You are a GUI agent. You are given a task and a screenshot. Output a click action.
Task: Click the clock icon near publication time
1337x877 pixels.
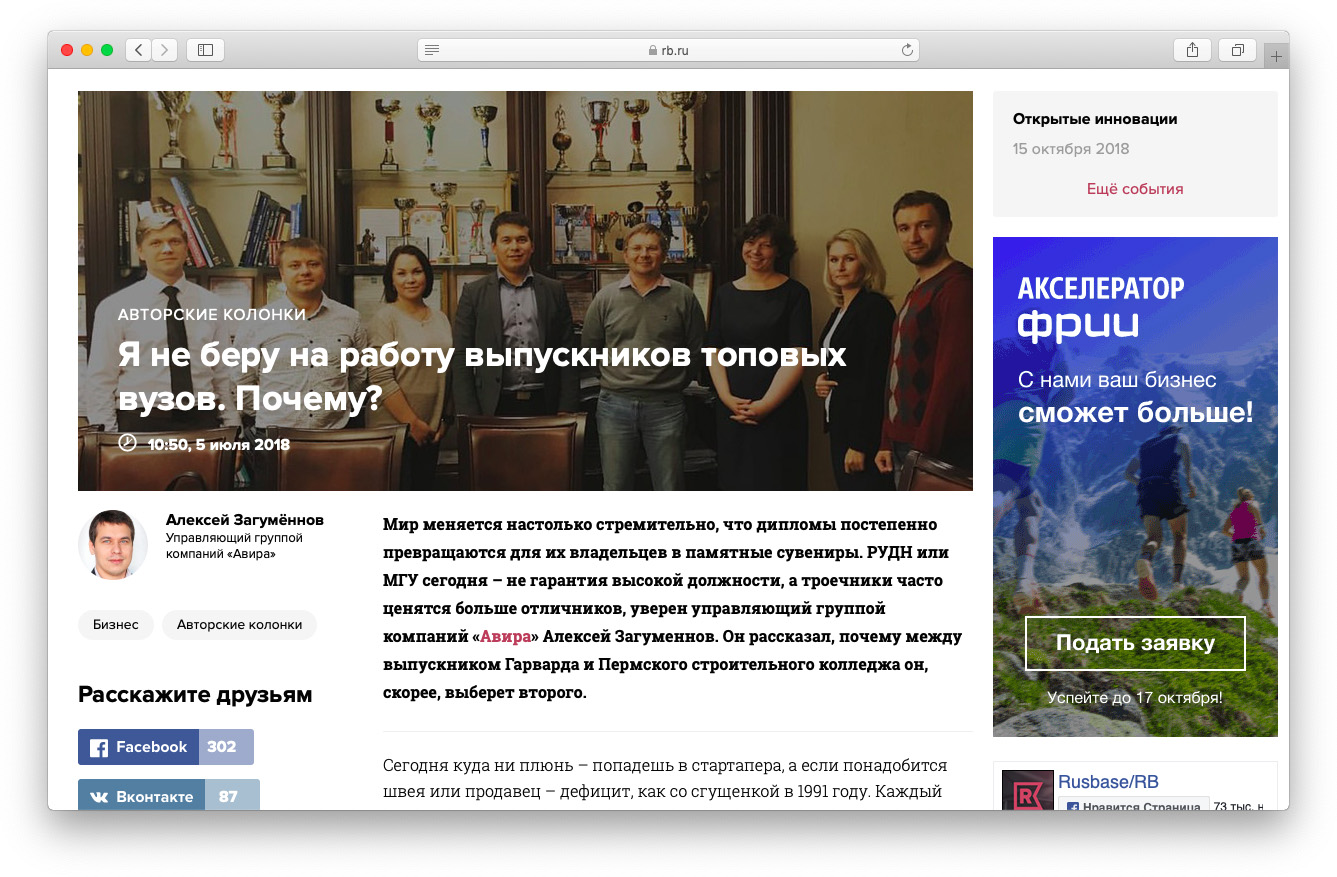click(127, 442)
